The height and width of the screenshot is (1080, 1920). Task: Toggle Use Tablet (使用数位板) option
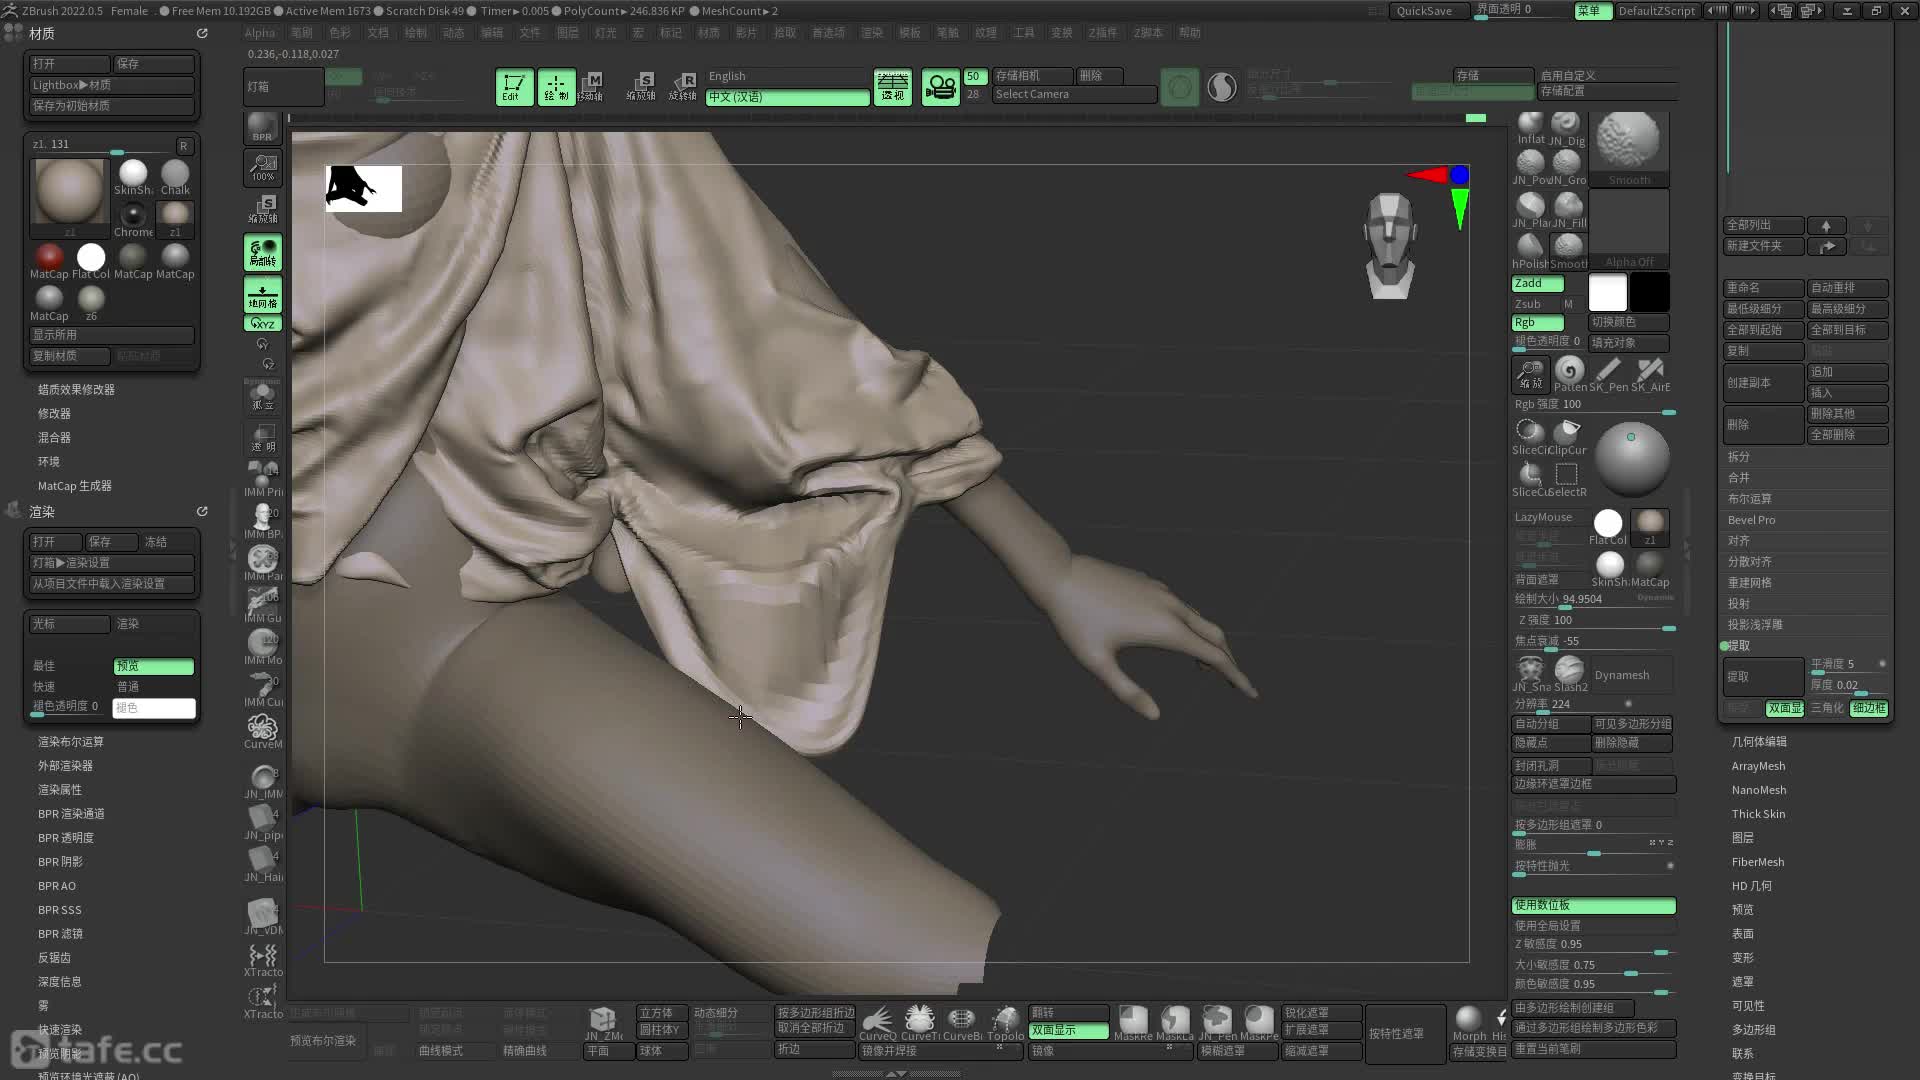(1593, 905)
